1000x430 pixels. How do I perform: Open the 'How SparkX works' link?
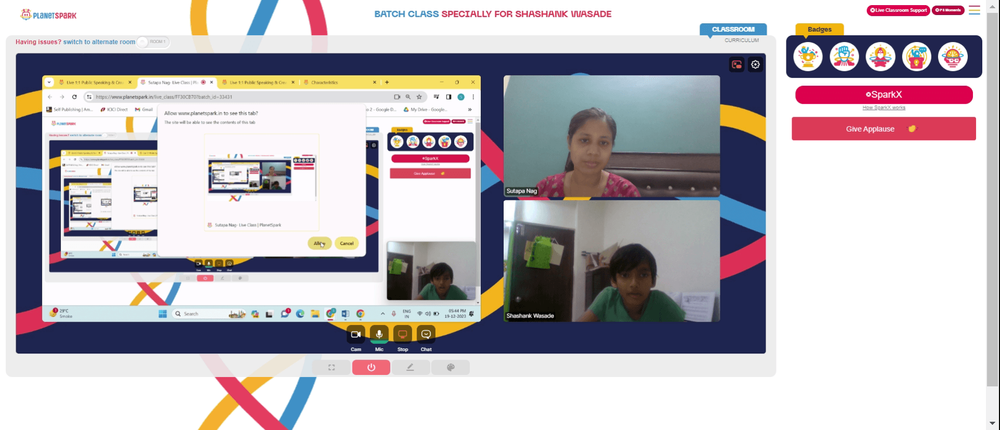point(884,108)
